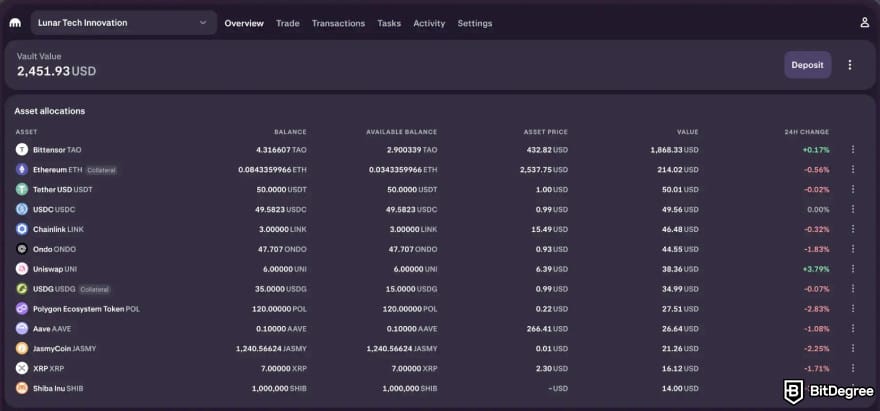Image resolution: width=880 pixels, height=411 pixels.
Task: Click Aave asset price 266.41 USD
Action: pyautogui.click(x=547, y=328)
